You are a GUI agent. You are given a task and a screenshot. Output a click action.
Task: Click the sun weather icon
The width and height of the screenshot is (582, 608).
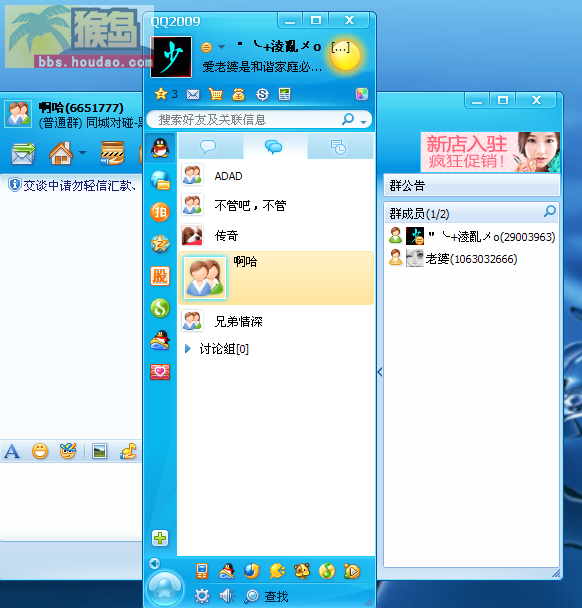coord(345,57)
